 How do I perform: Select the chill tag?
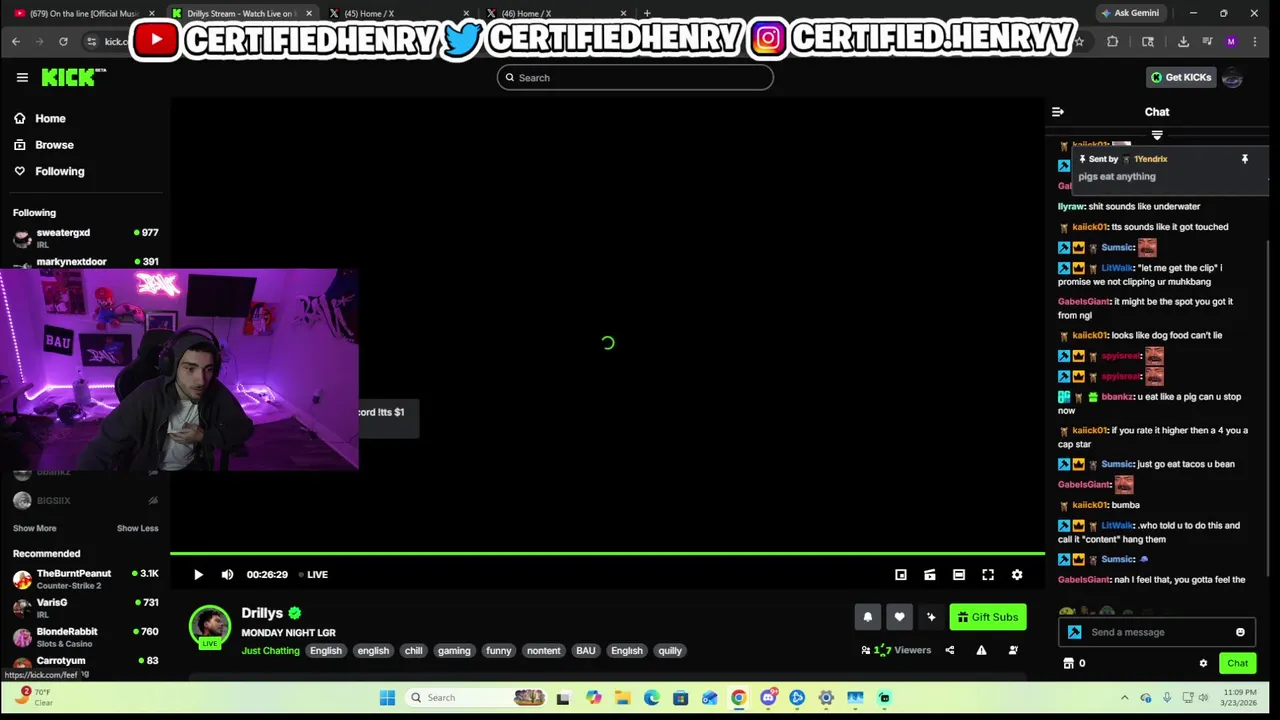[x=413, y=651]
